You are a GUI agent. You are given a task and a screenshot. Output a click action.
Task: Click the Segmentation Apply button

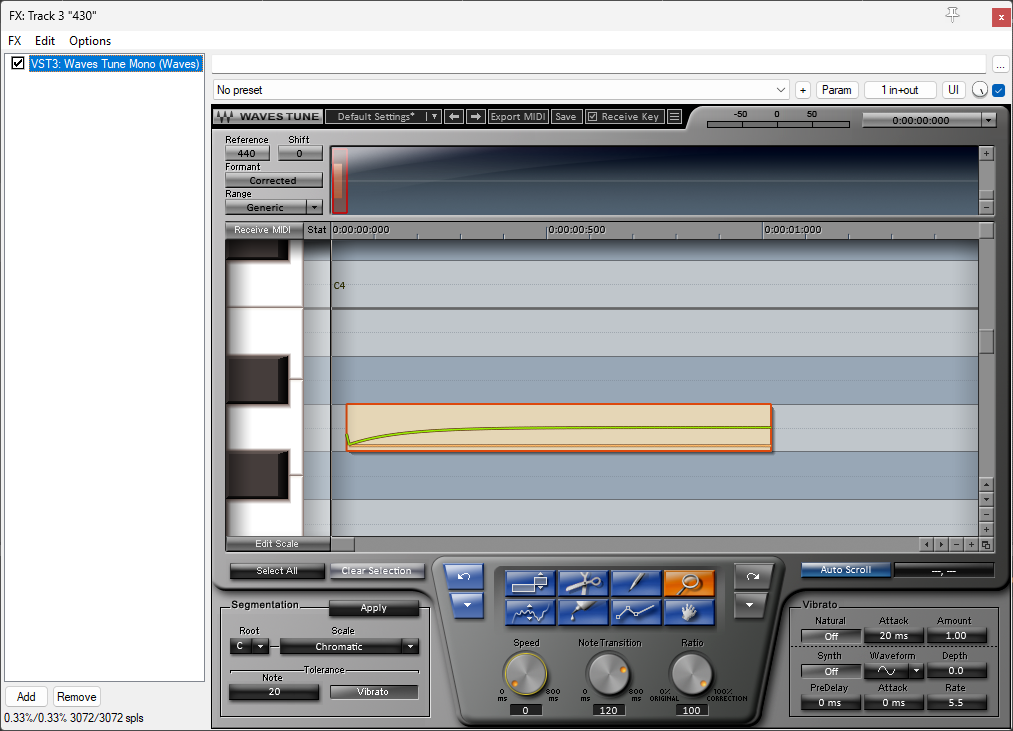pos(373,608)
